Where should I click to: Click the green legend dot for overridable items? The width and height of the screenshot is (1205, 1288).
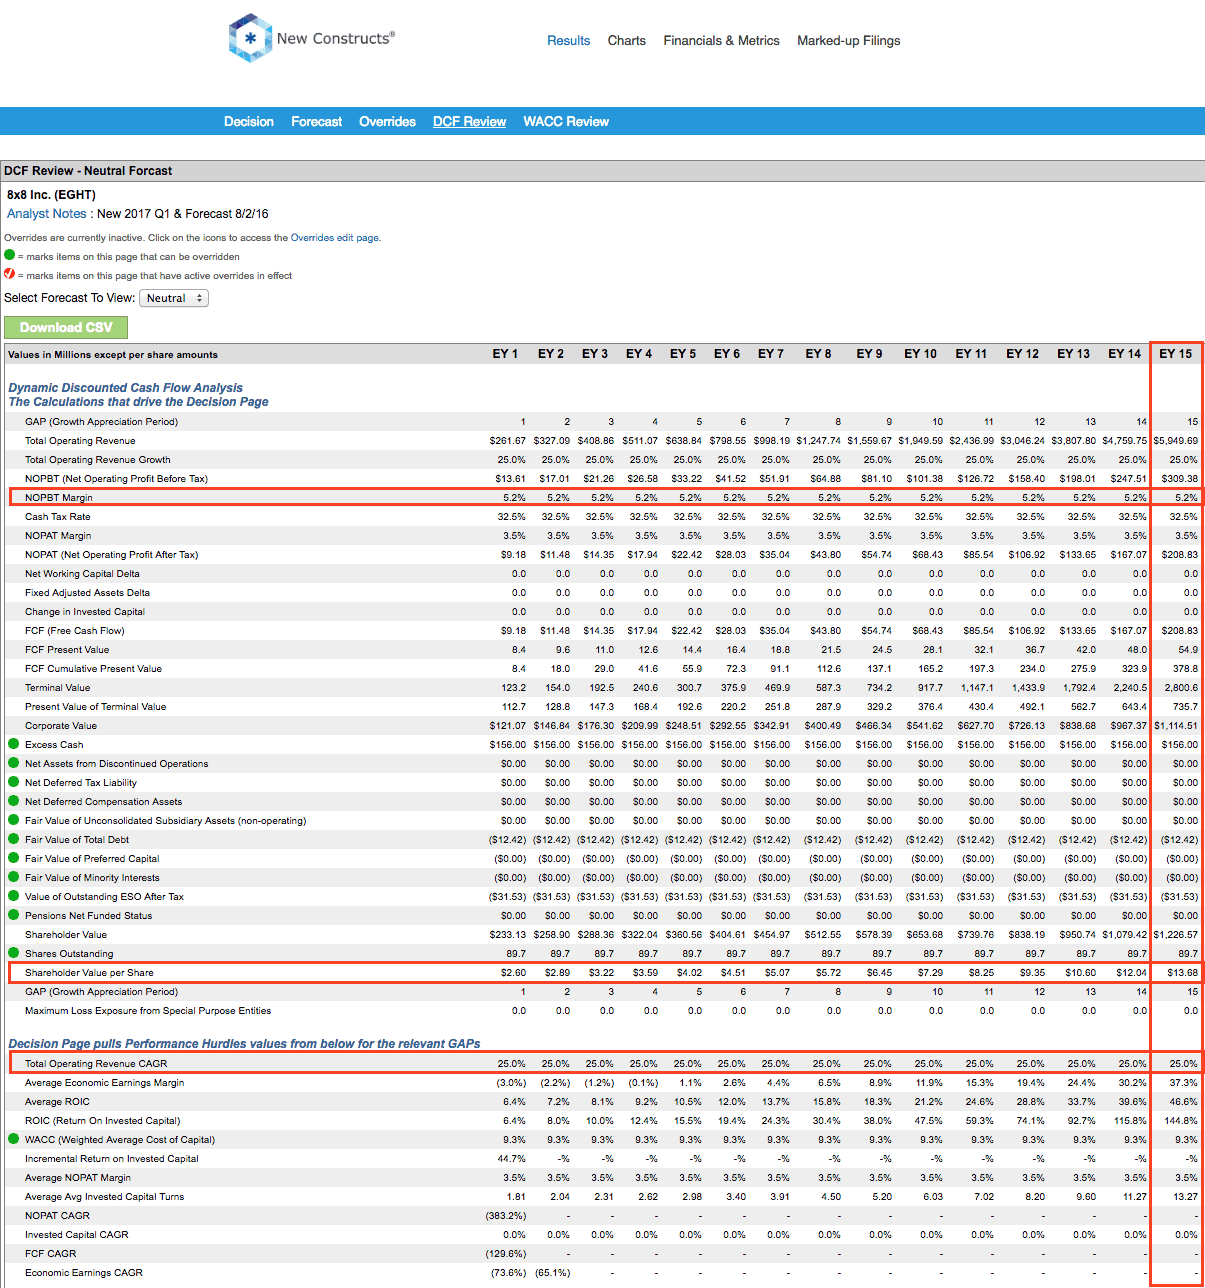point(10,255)
